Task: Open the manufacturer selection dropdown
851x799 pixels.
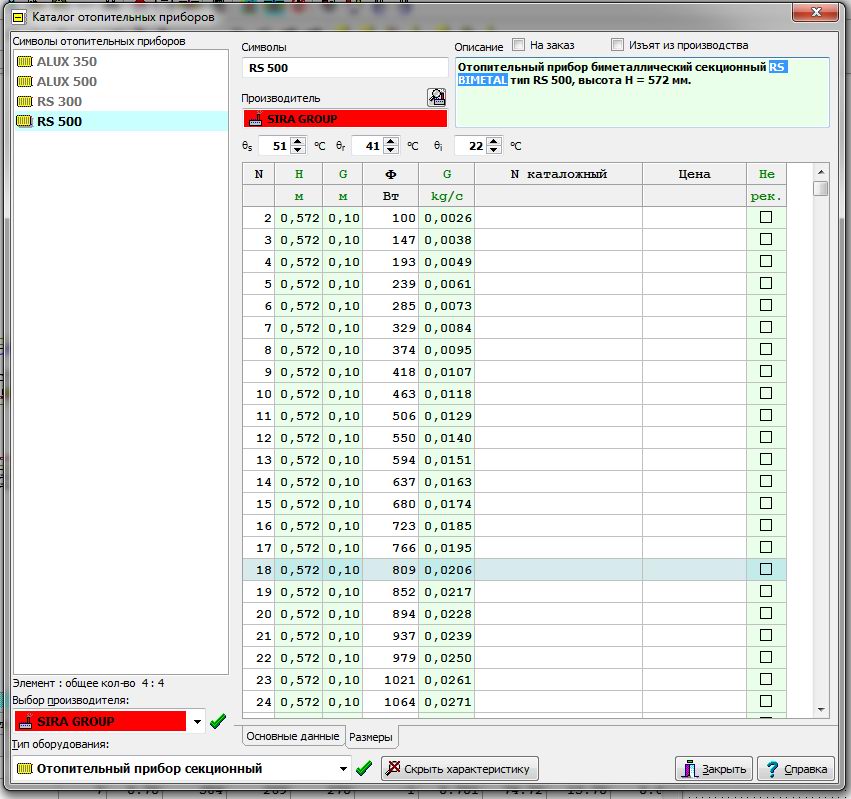Action: tap(197, 721)
